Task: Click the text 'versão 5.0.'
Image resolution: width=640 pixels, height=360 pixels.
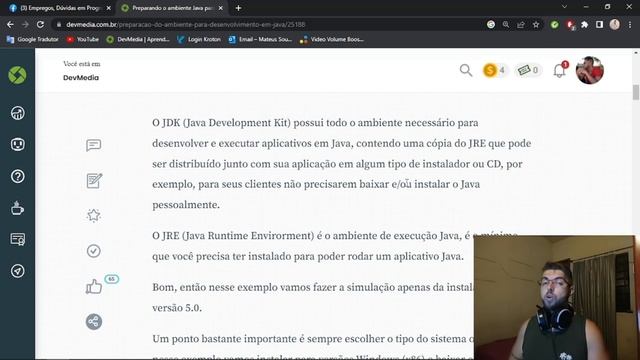Action: click(x=177, y=308)
